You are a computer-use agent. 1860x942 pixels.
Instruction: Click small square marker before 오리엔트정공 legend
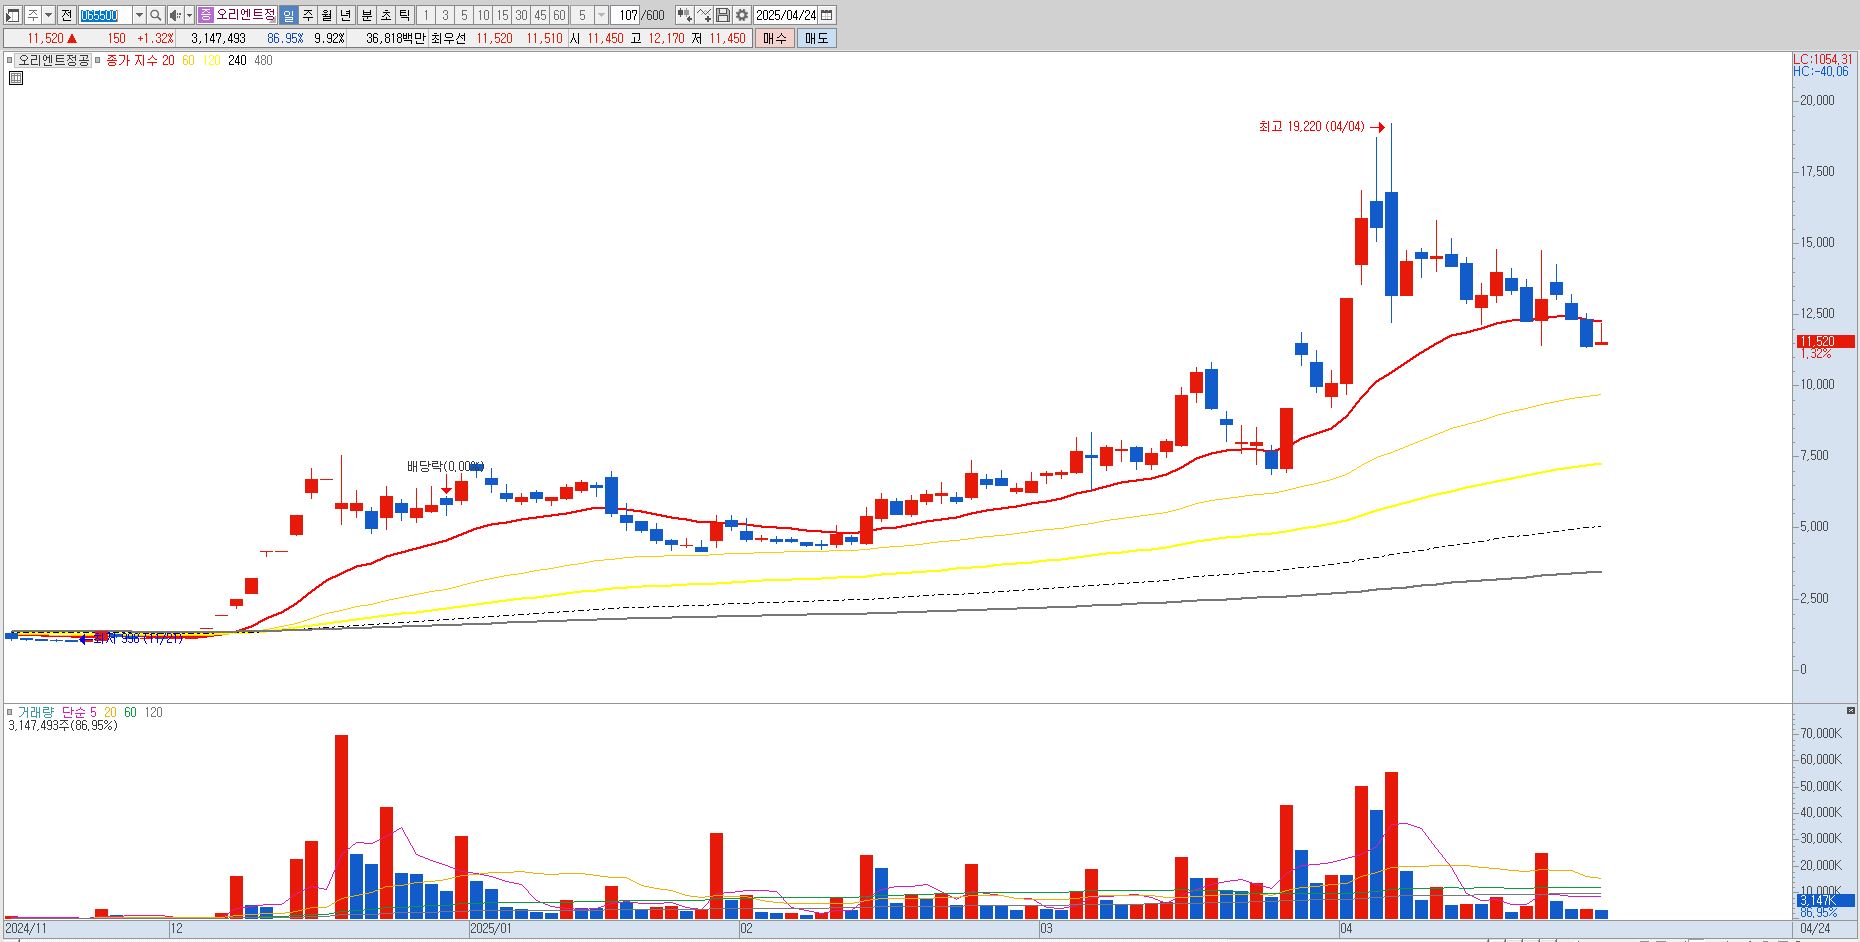[x=9, y=60]
